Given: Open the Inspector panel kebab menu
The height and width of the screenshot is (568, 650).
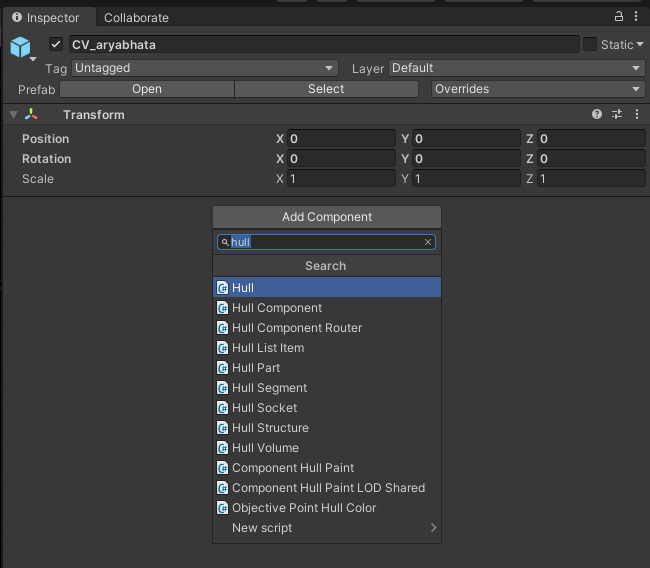Looking at the screenshot, I should [x=637, y=17].
